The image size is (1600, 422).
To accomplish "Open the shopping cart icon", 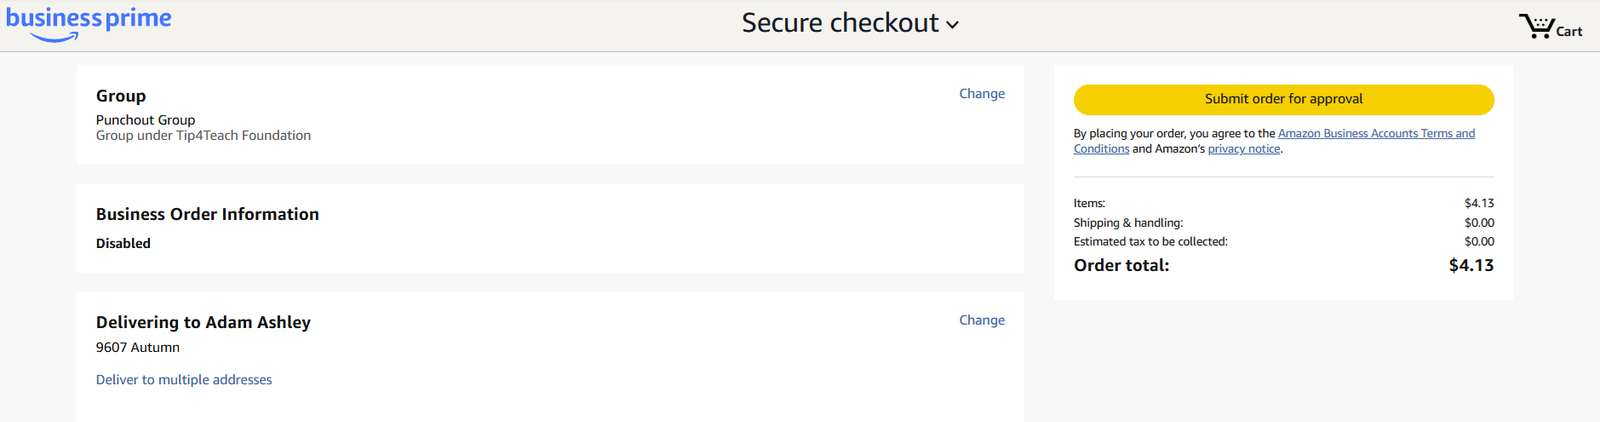I will tap(1549, 27).
